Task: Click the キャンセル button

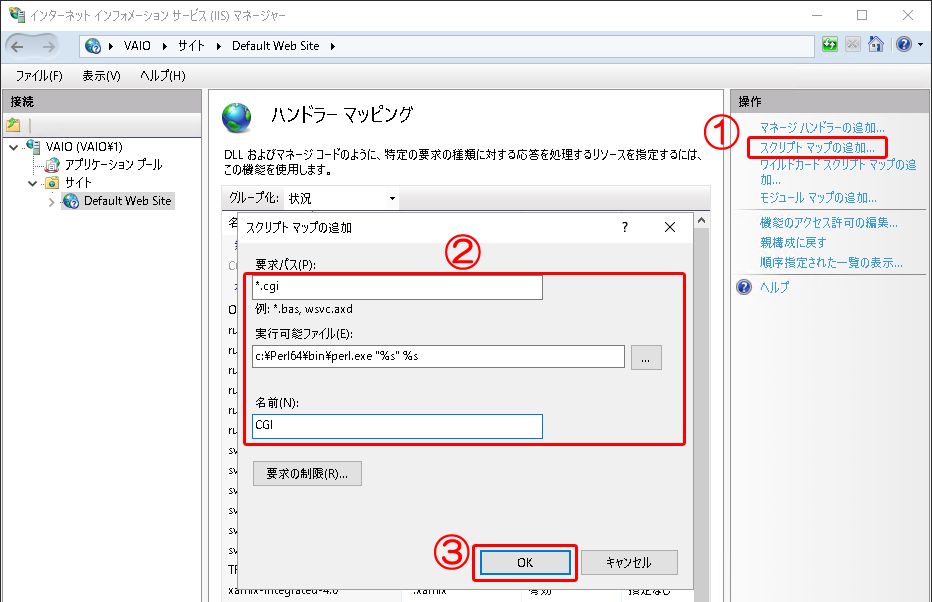Action: point(628,562)
